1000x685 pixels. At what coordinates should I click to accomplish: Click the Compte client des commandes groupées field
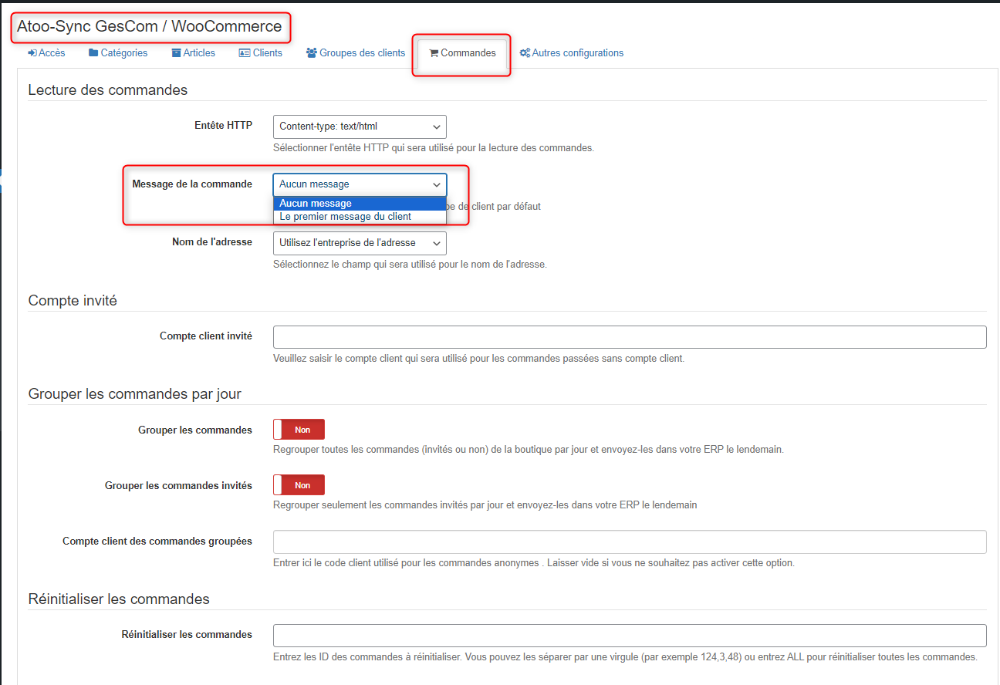coord(629,541)
